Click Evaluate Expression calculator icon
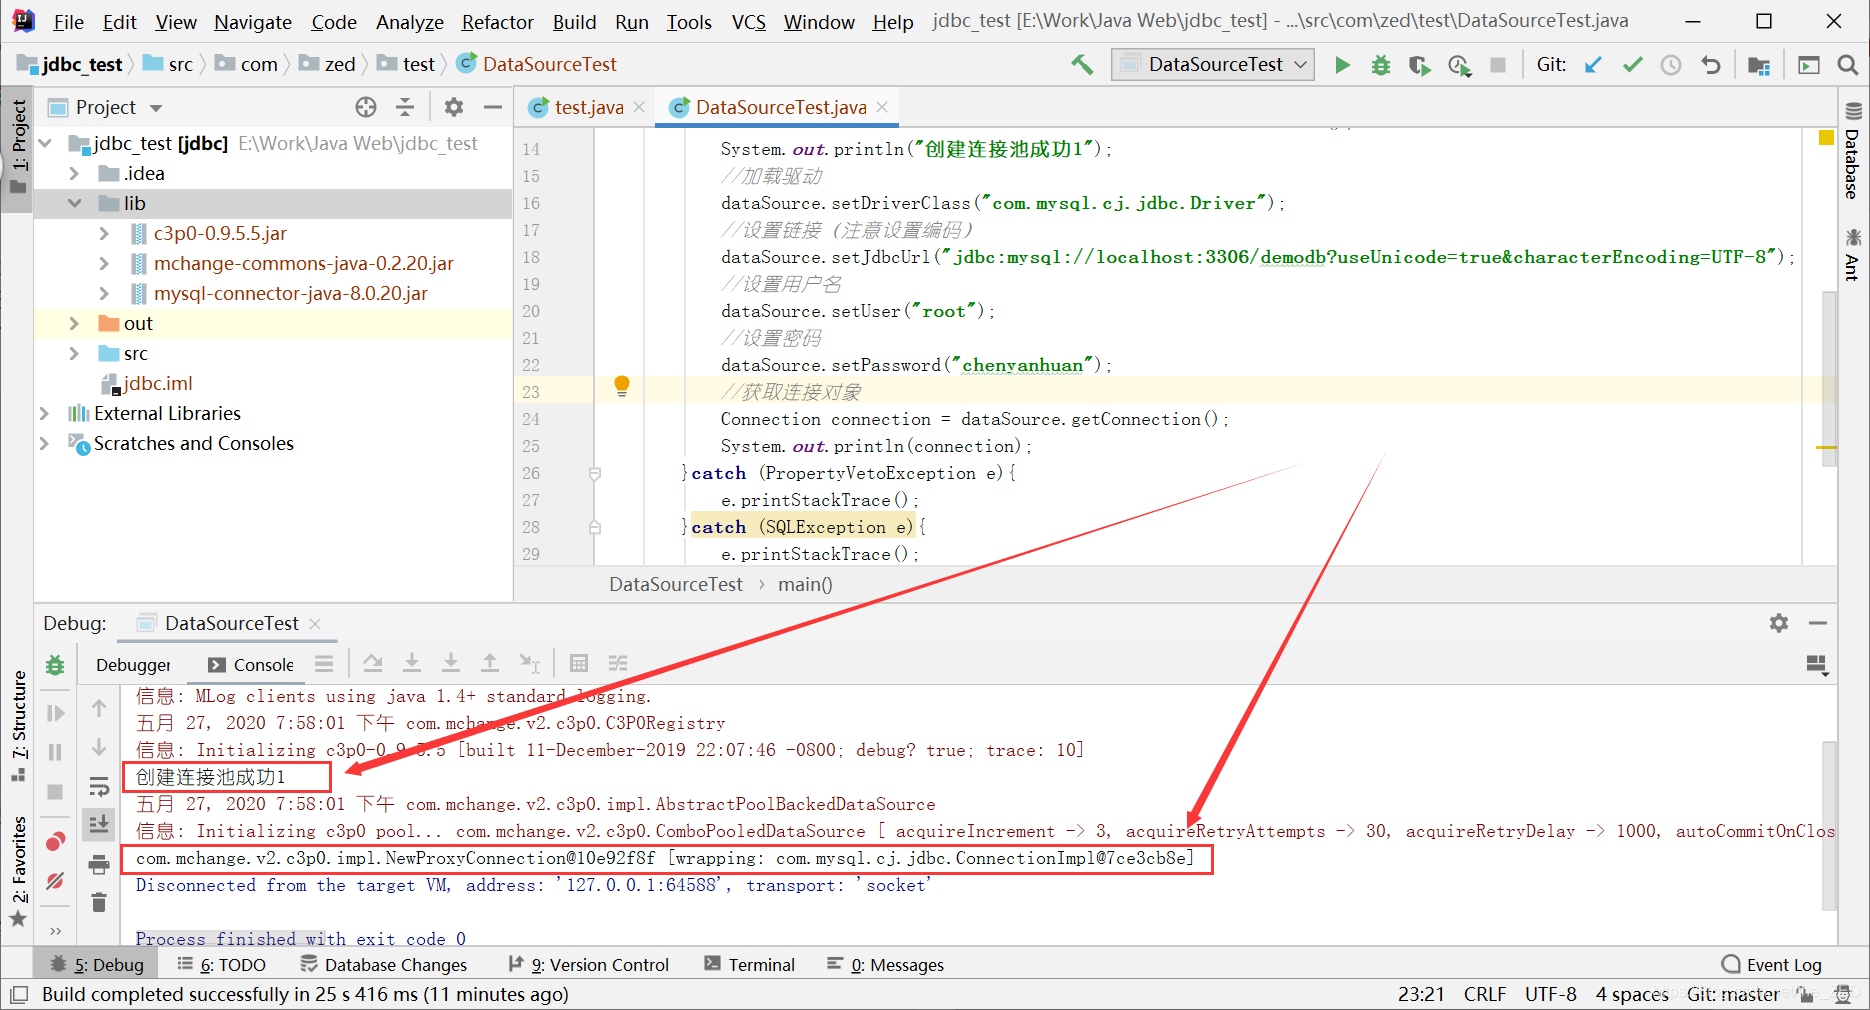Image resolution: width=1870 pixels, height=1010 pixels. [578, 663]
